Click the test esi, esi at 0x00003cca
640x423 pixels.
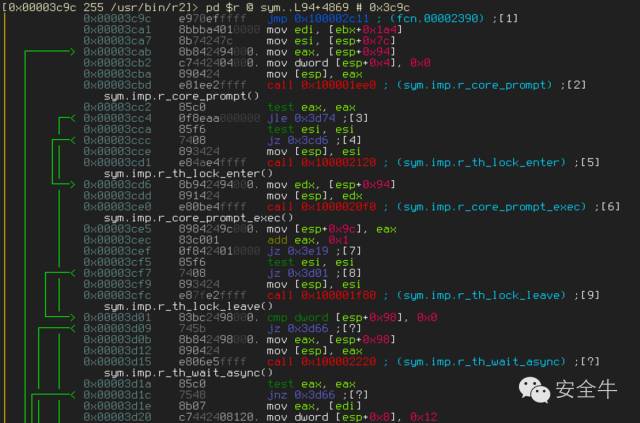tap(311, 129)
